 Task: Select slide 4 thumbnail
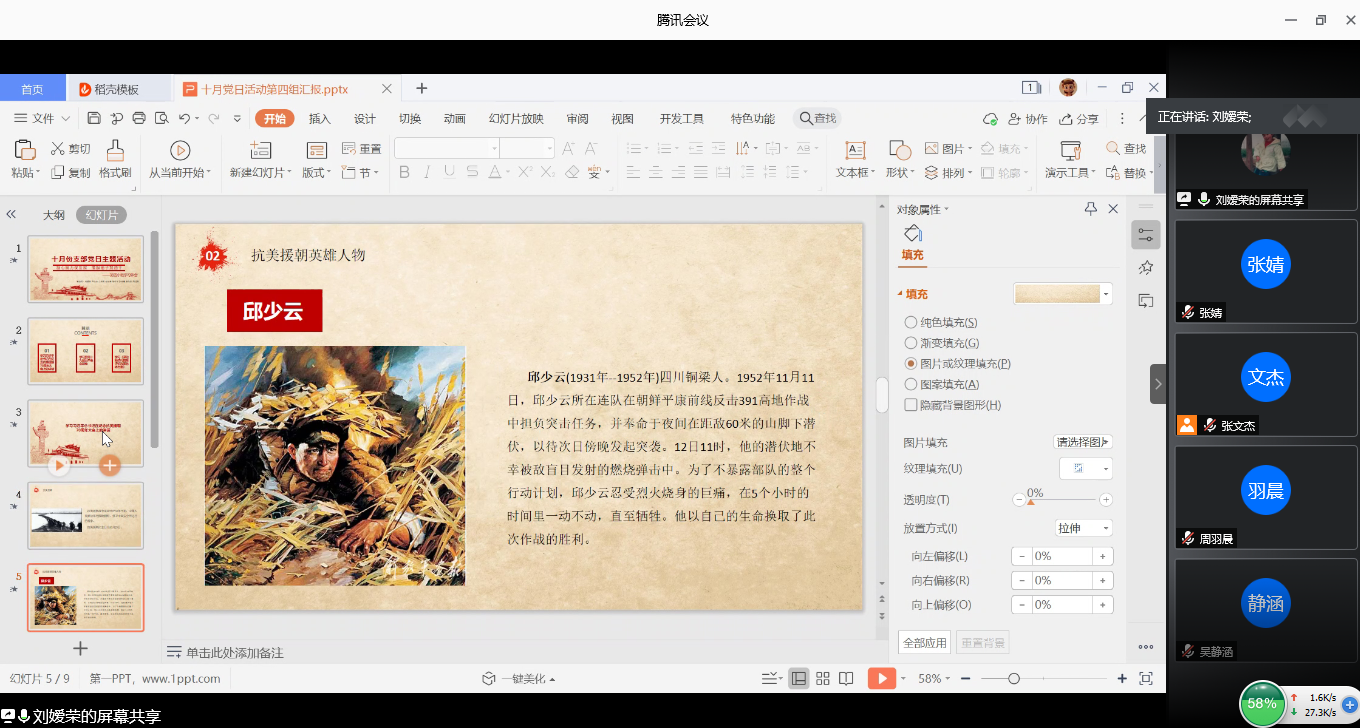click(85, 515)
